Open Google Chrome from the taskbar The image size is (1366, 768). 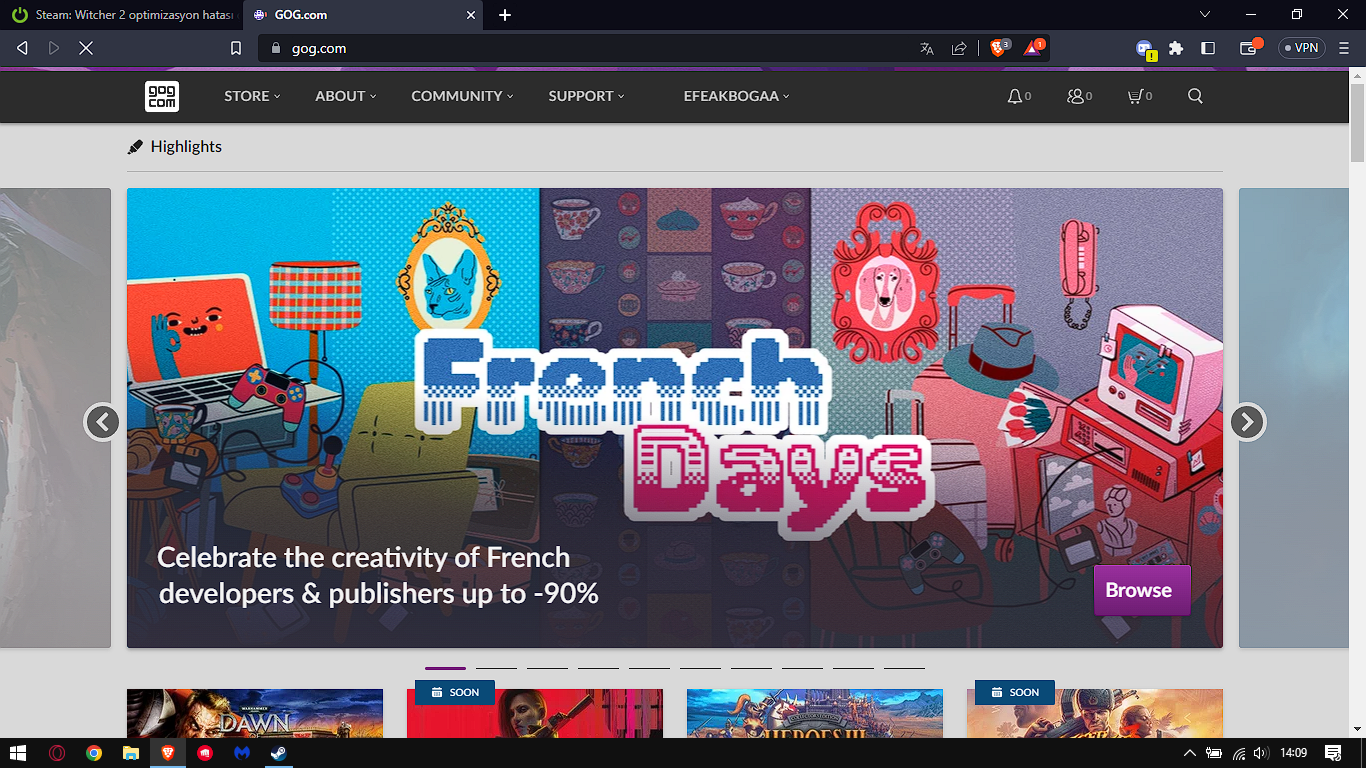click(94, 753)
